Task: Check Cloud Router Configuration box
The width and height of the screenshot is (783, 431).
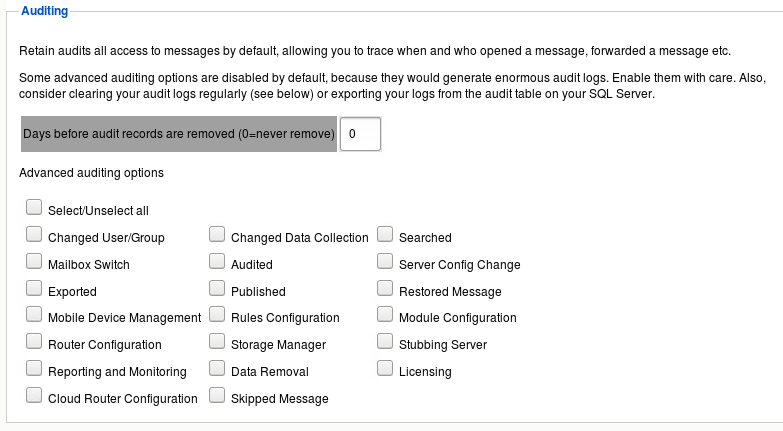Action: pos(34,396)
